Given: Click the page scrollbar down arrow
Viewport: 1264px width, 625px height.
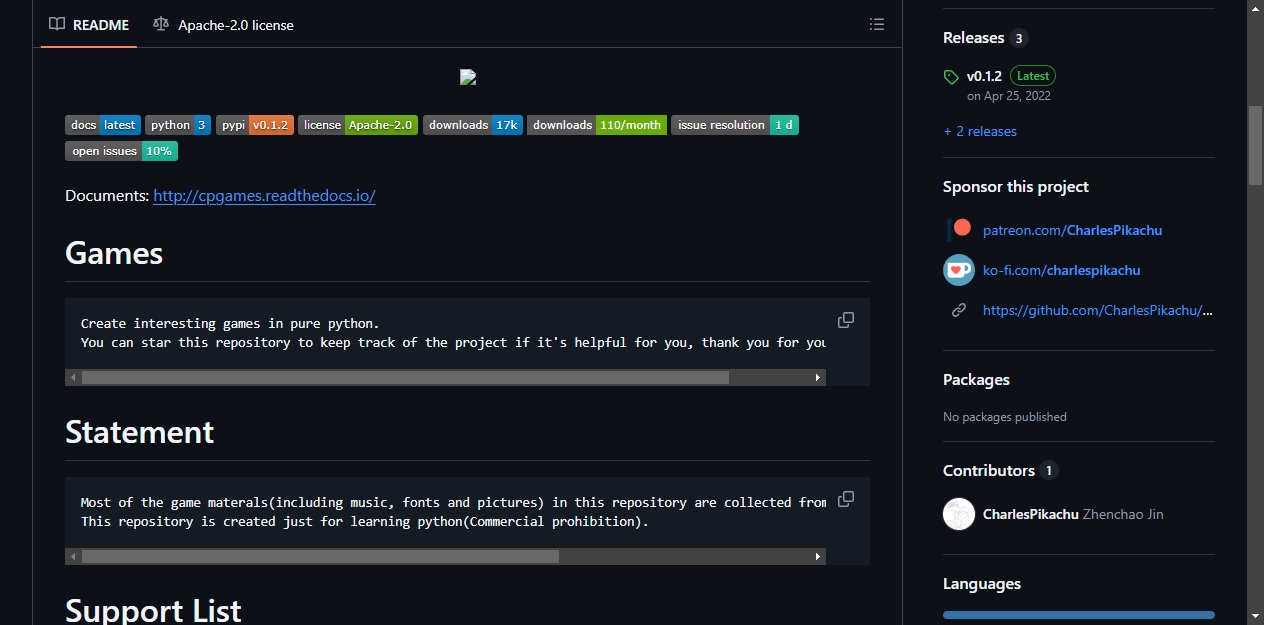Looking at the screenshot, I should click(x=1255, y=616).
